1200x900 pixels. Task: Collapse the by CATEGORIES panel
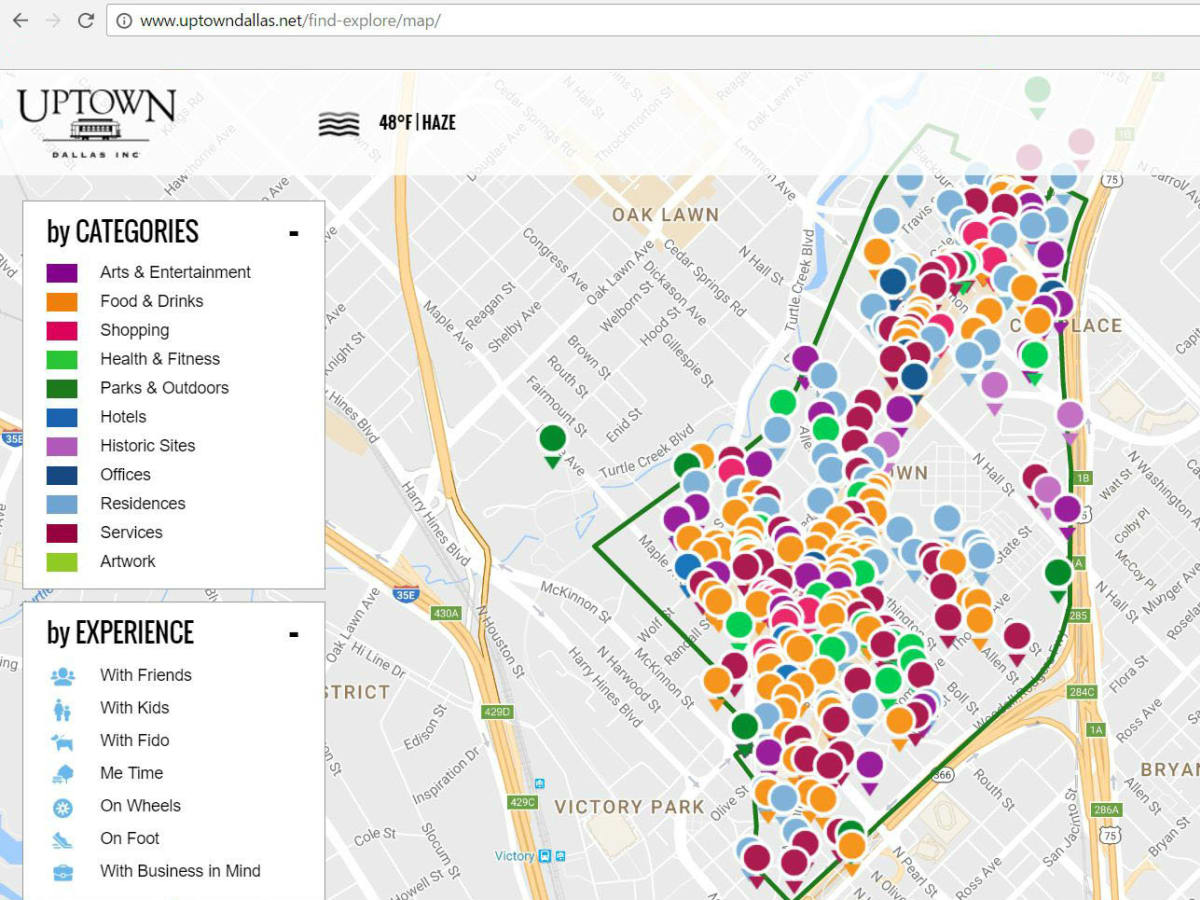(293, 232)
